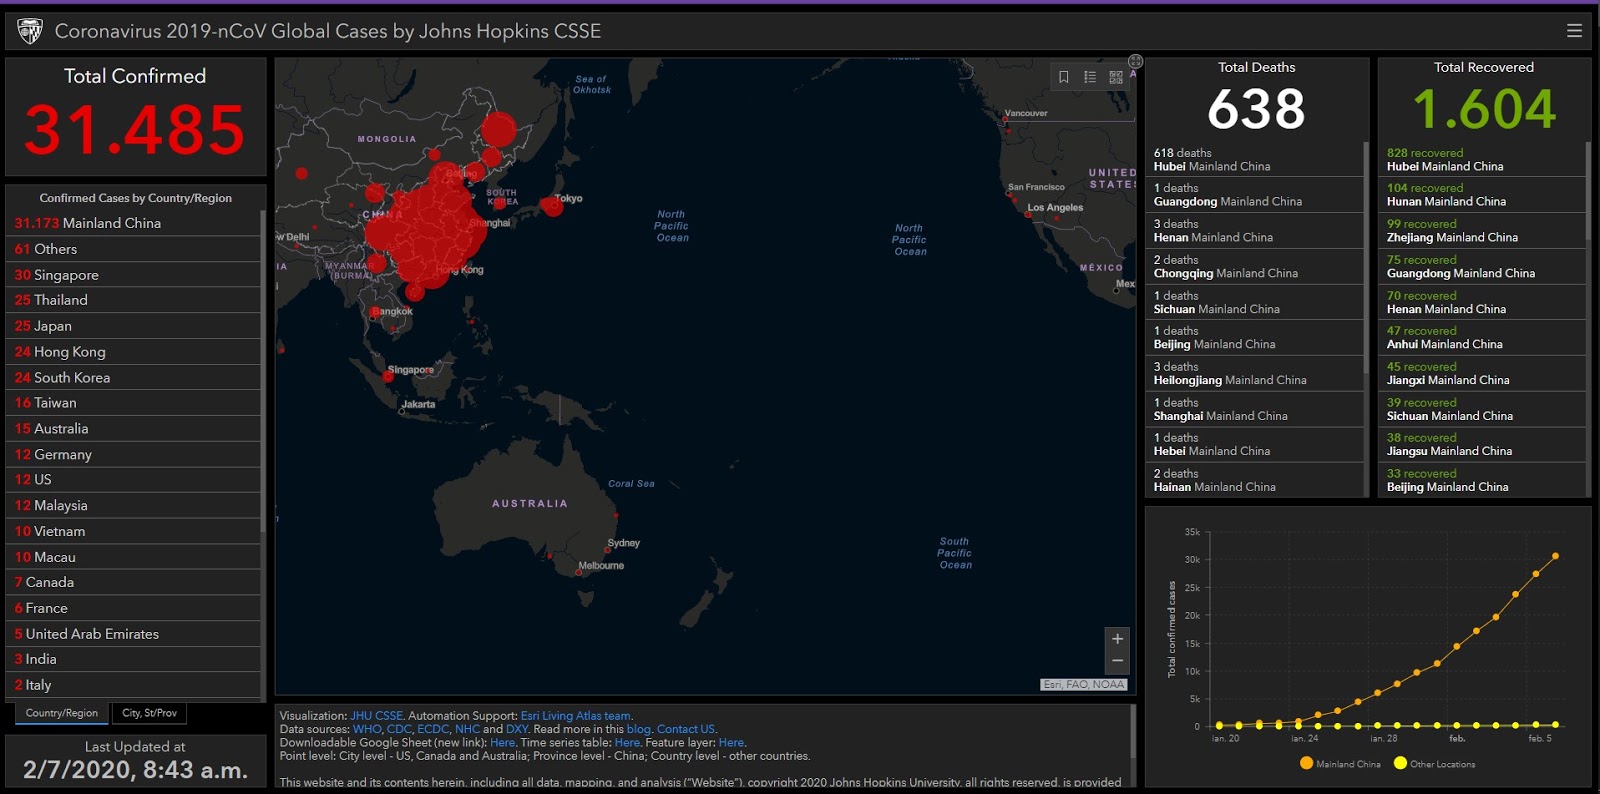Select India in the confirmed cases list
1600x794 pixels.
(133, 659)
